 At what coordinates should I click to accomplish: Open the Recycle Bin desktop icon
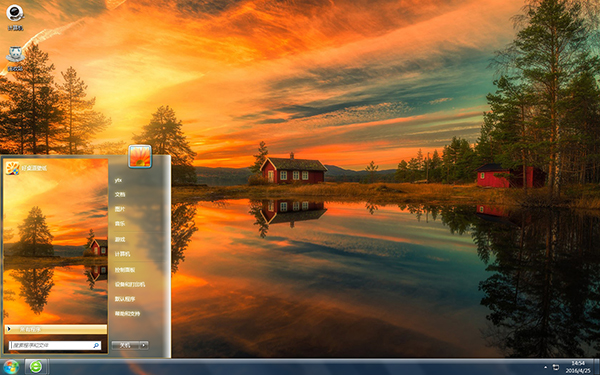click(15, 58)
